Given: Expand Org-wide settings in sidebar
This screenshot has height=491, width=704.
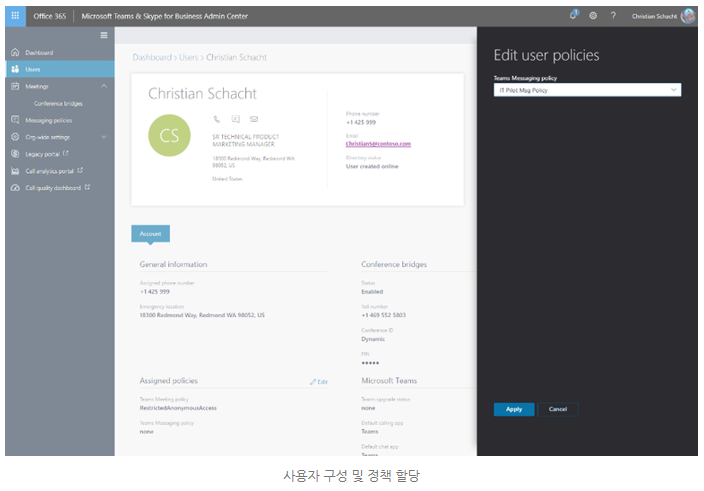Looking at the screenshot, I should [x=104, y=137].
